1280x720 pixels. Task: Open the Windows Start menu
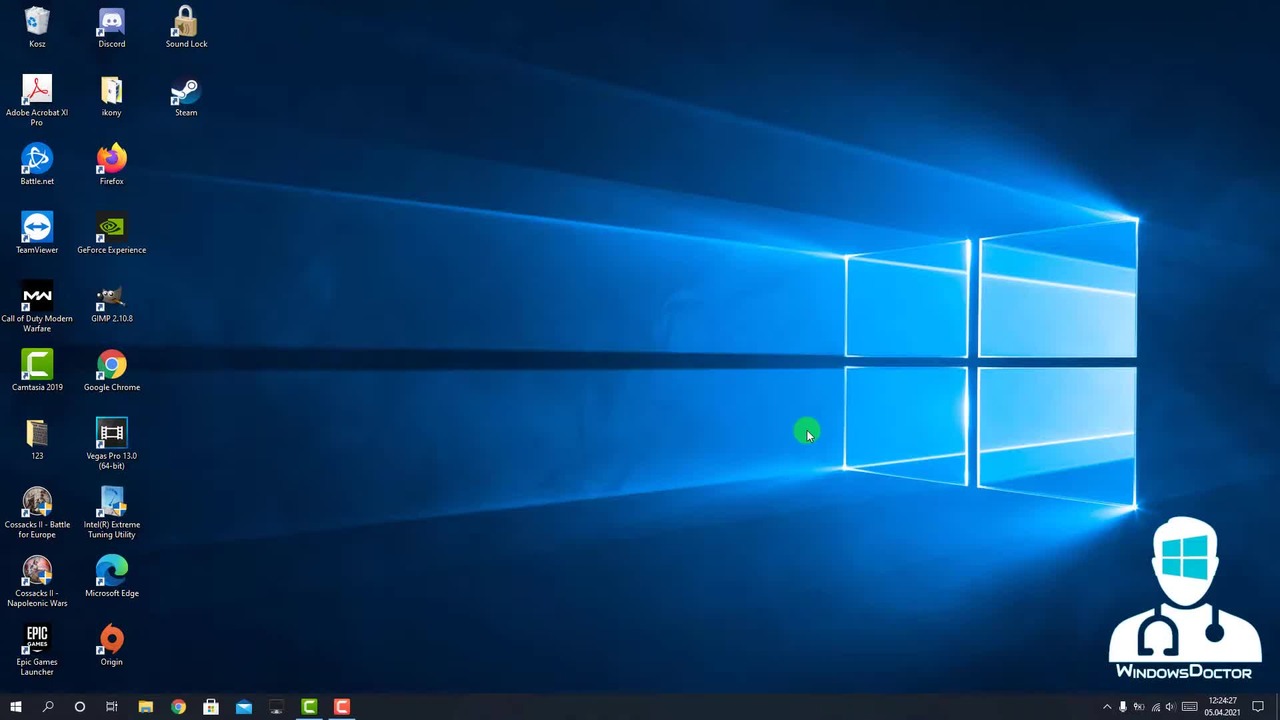click(x=15, y=707)
